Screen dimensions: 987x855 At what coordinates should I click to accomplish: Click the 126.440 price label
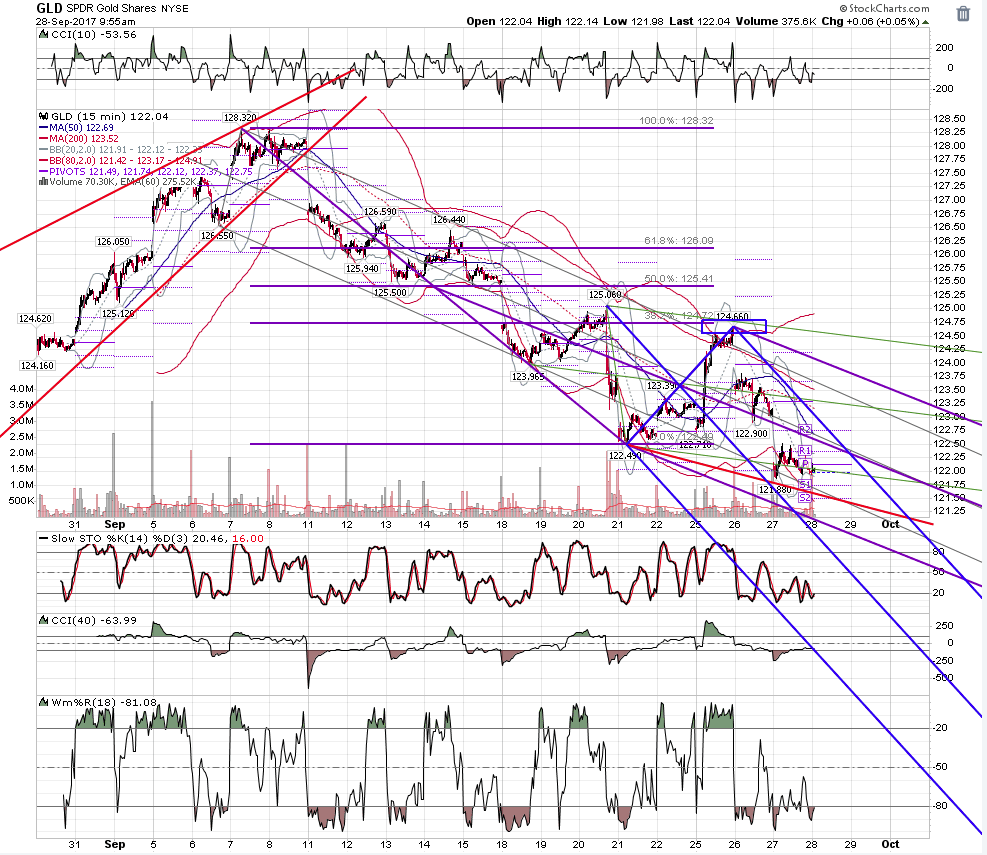pyautogui.click(x=449, y=220)
